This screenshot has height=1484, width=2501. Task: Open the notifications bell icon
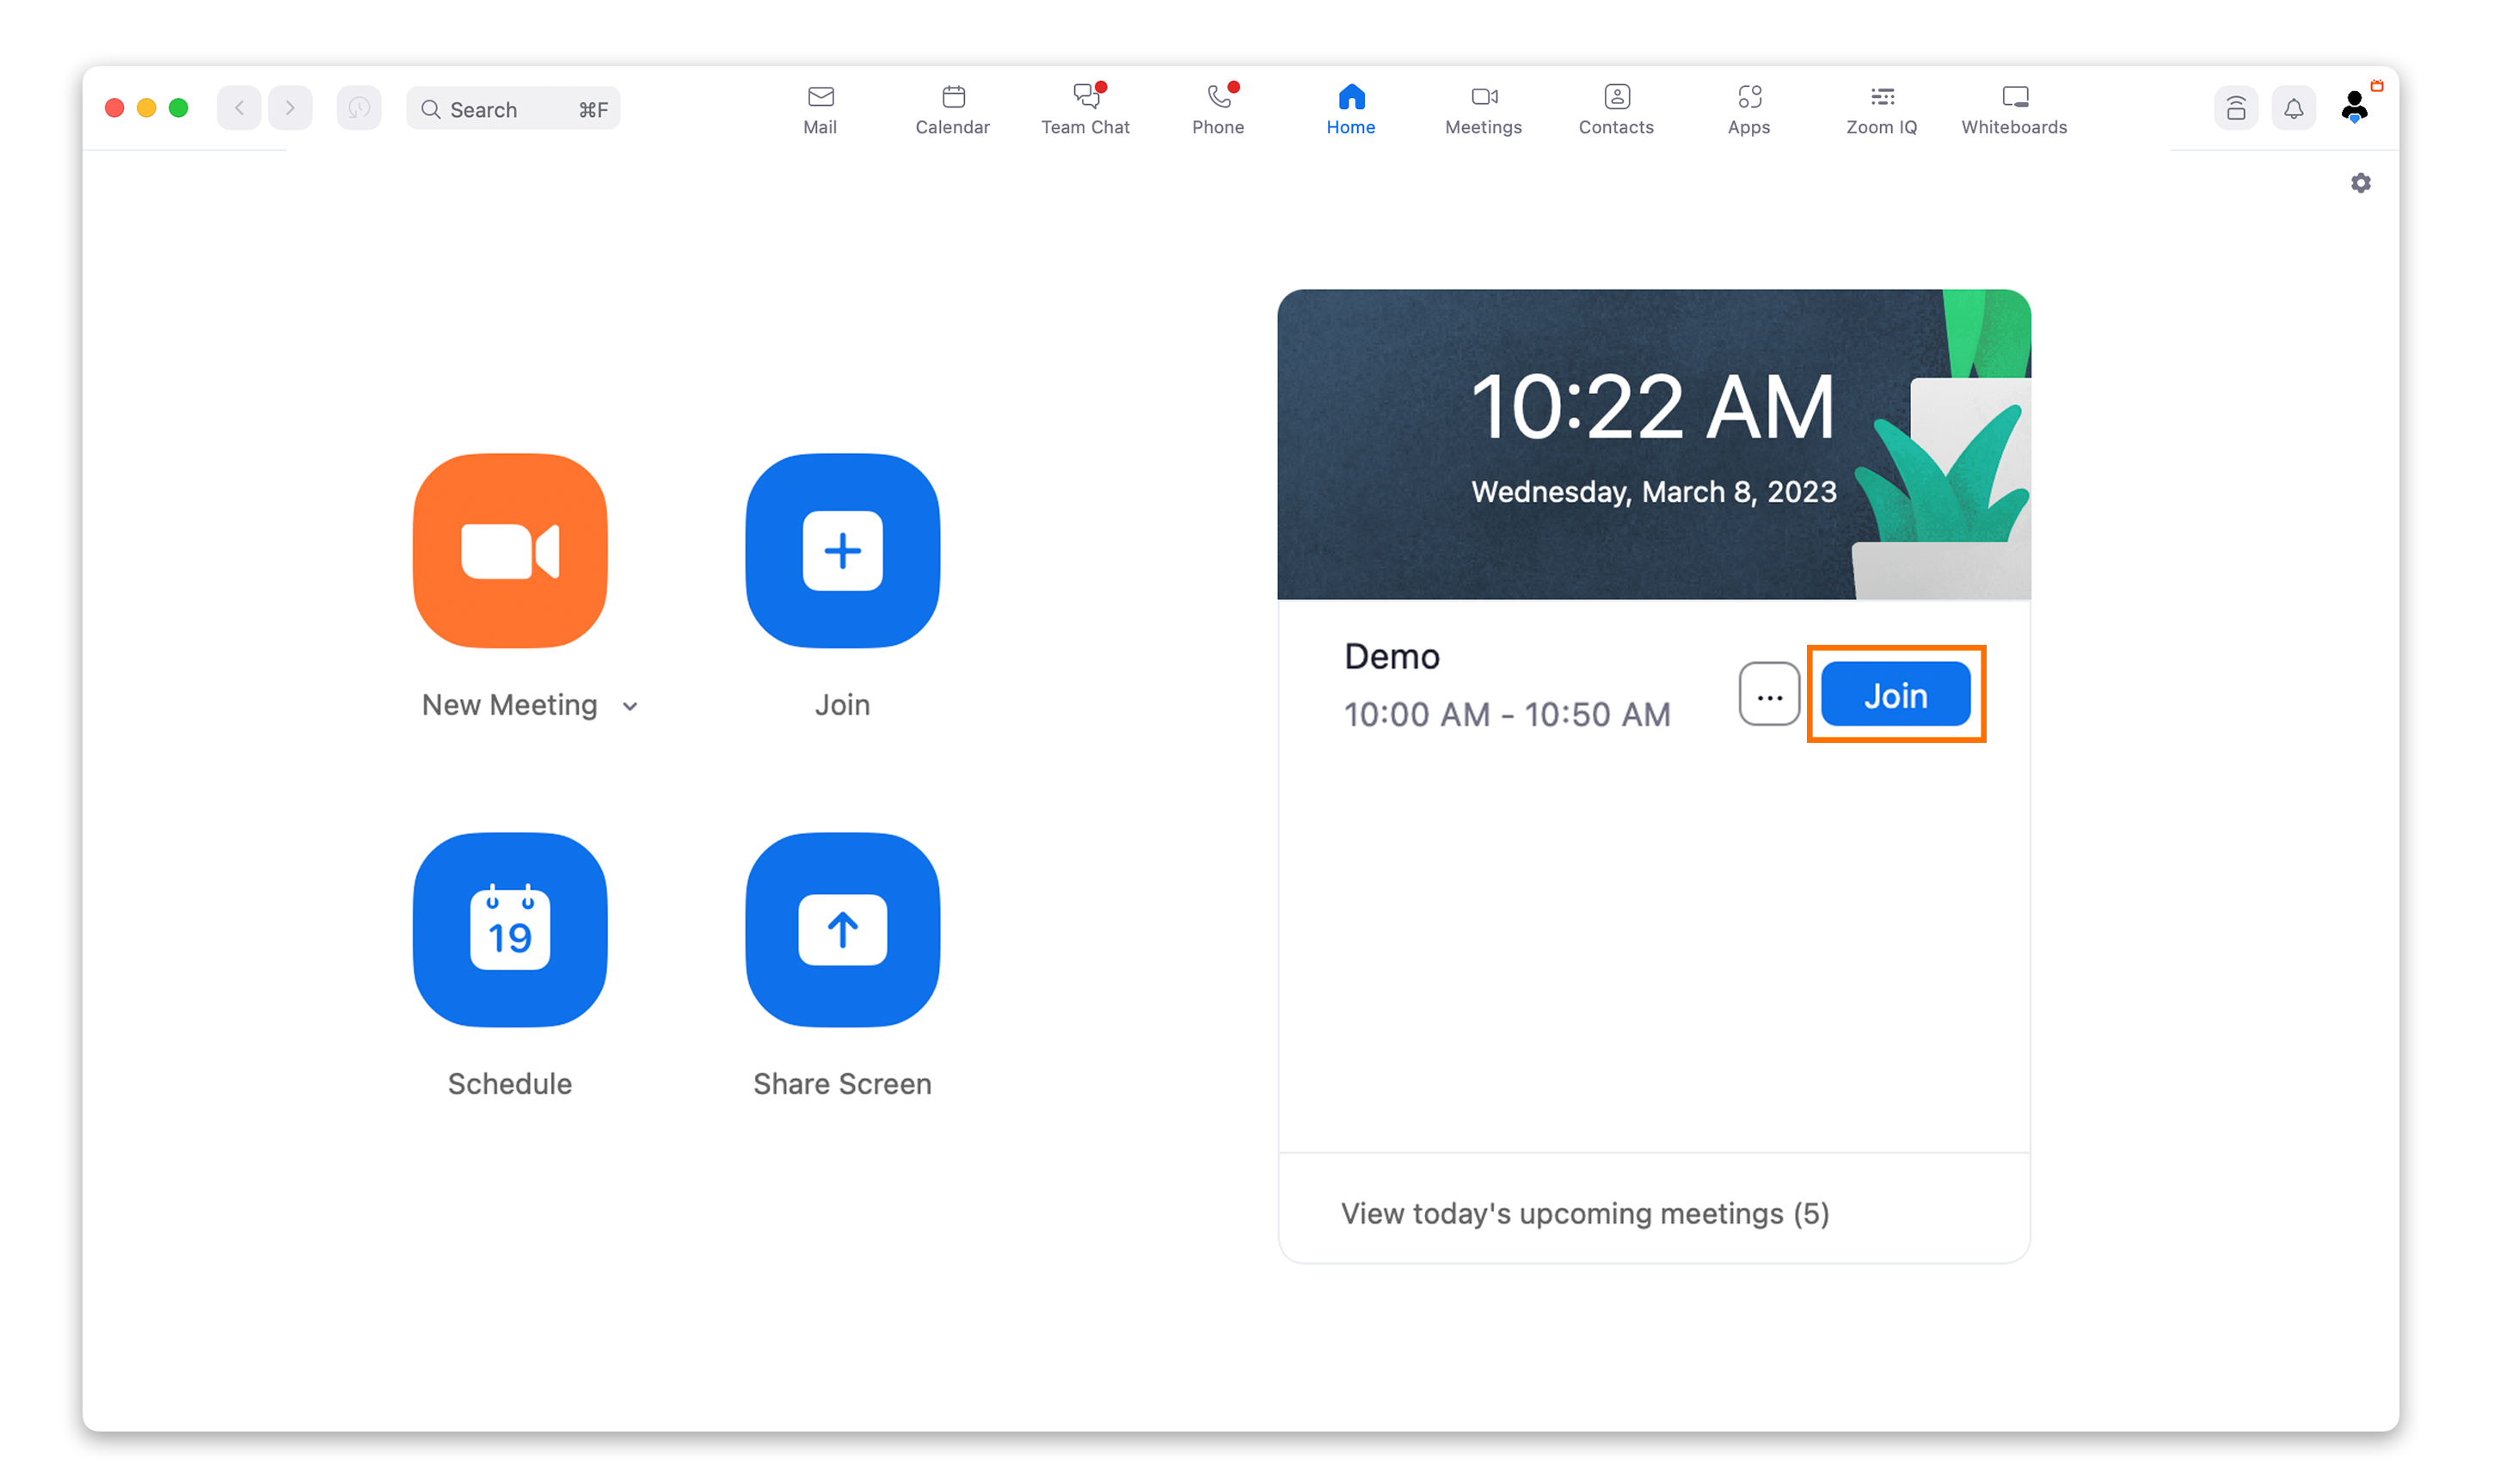coord(2293,108)
